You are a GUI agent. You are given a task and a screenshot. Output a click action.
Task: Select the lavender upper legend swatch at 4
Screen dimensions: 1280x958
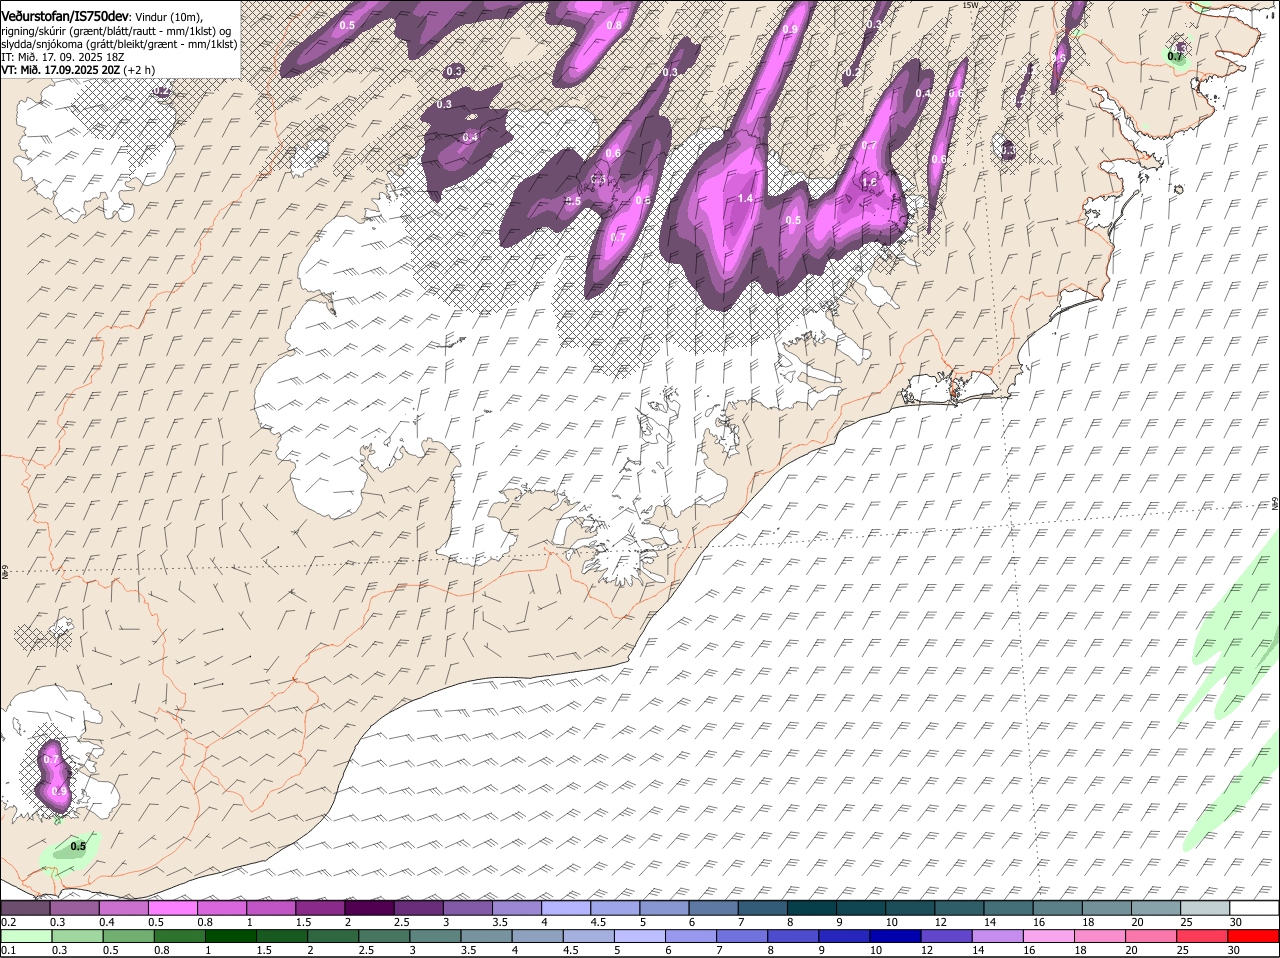(x=564, y=908)
